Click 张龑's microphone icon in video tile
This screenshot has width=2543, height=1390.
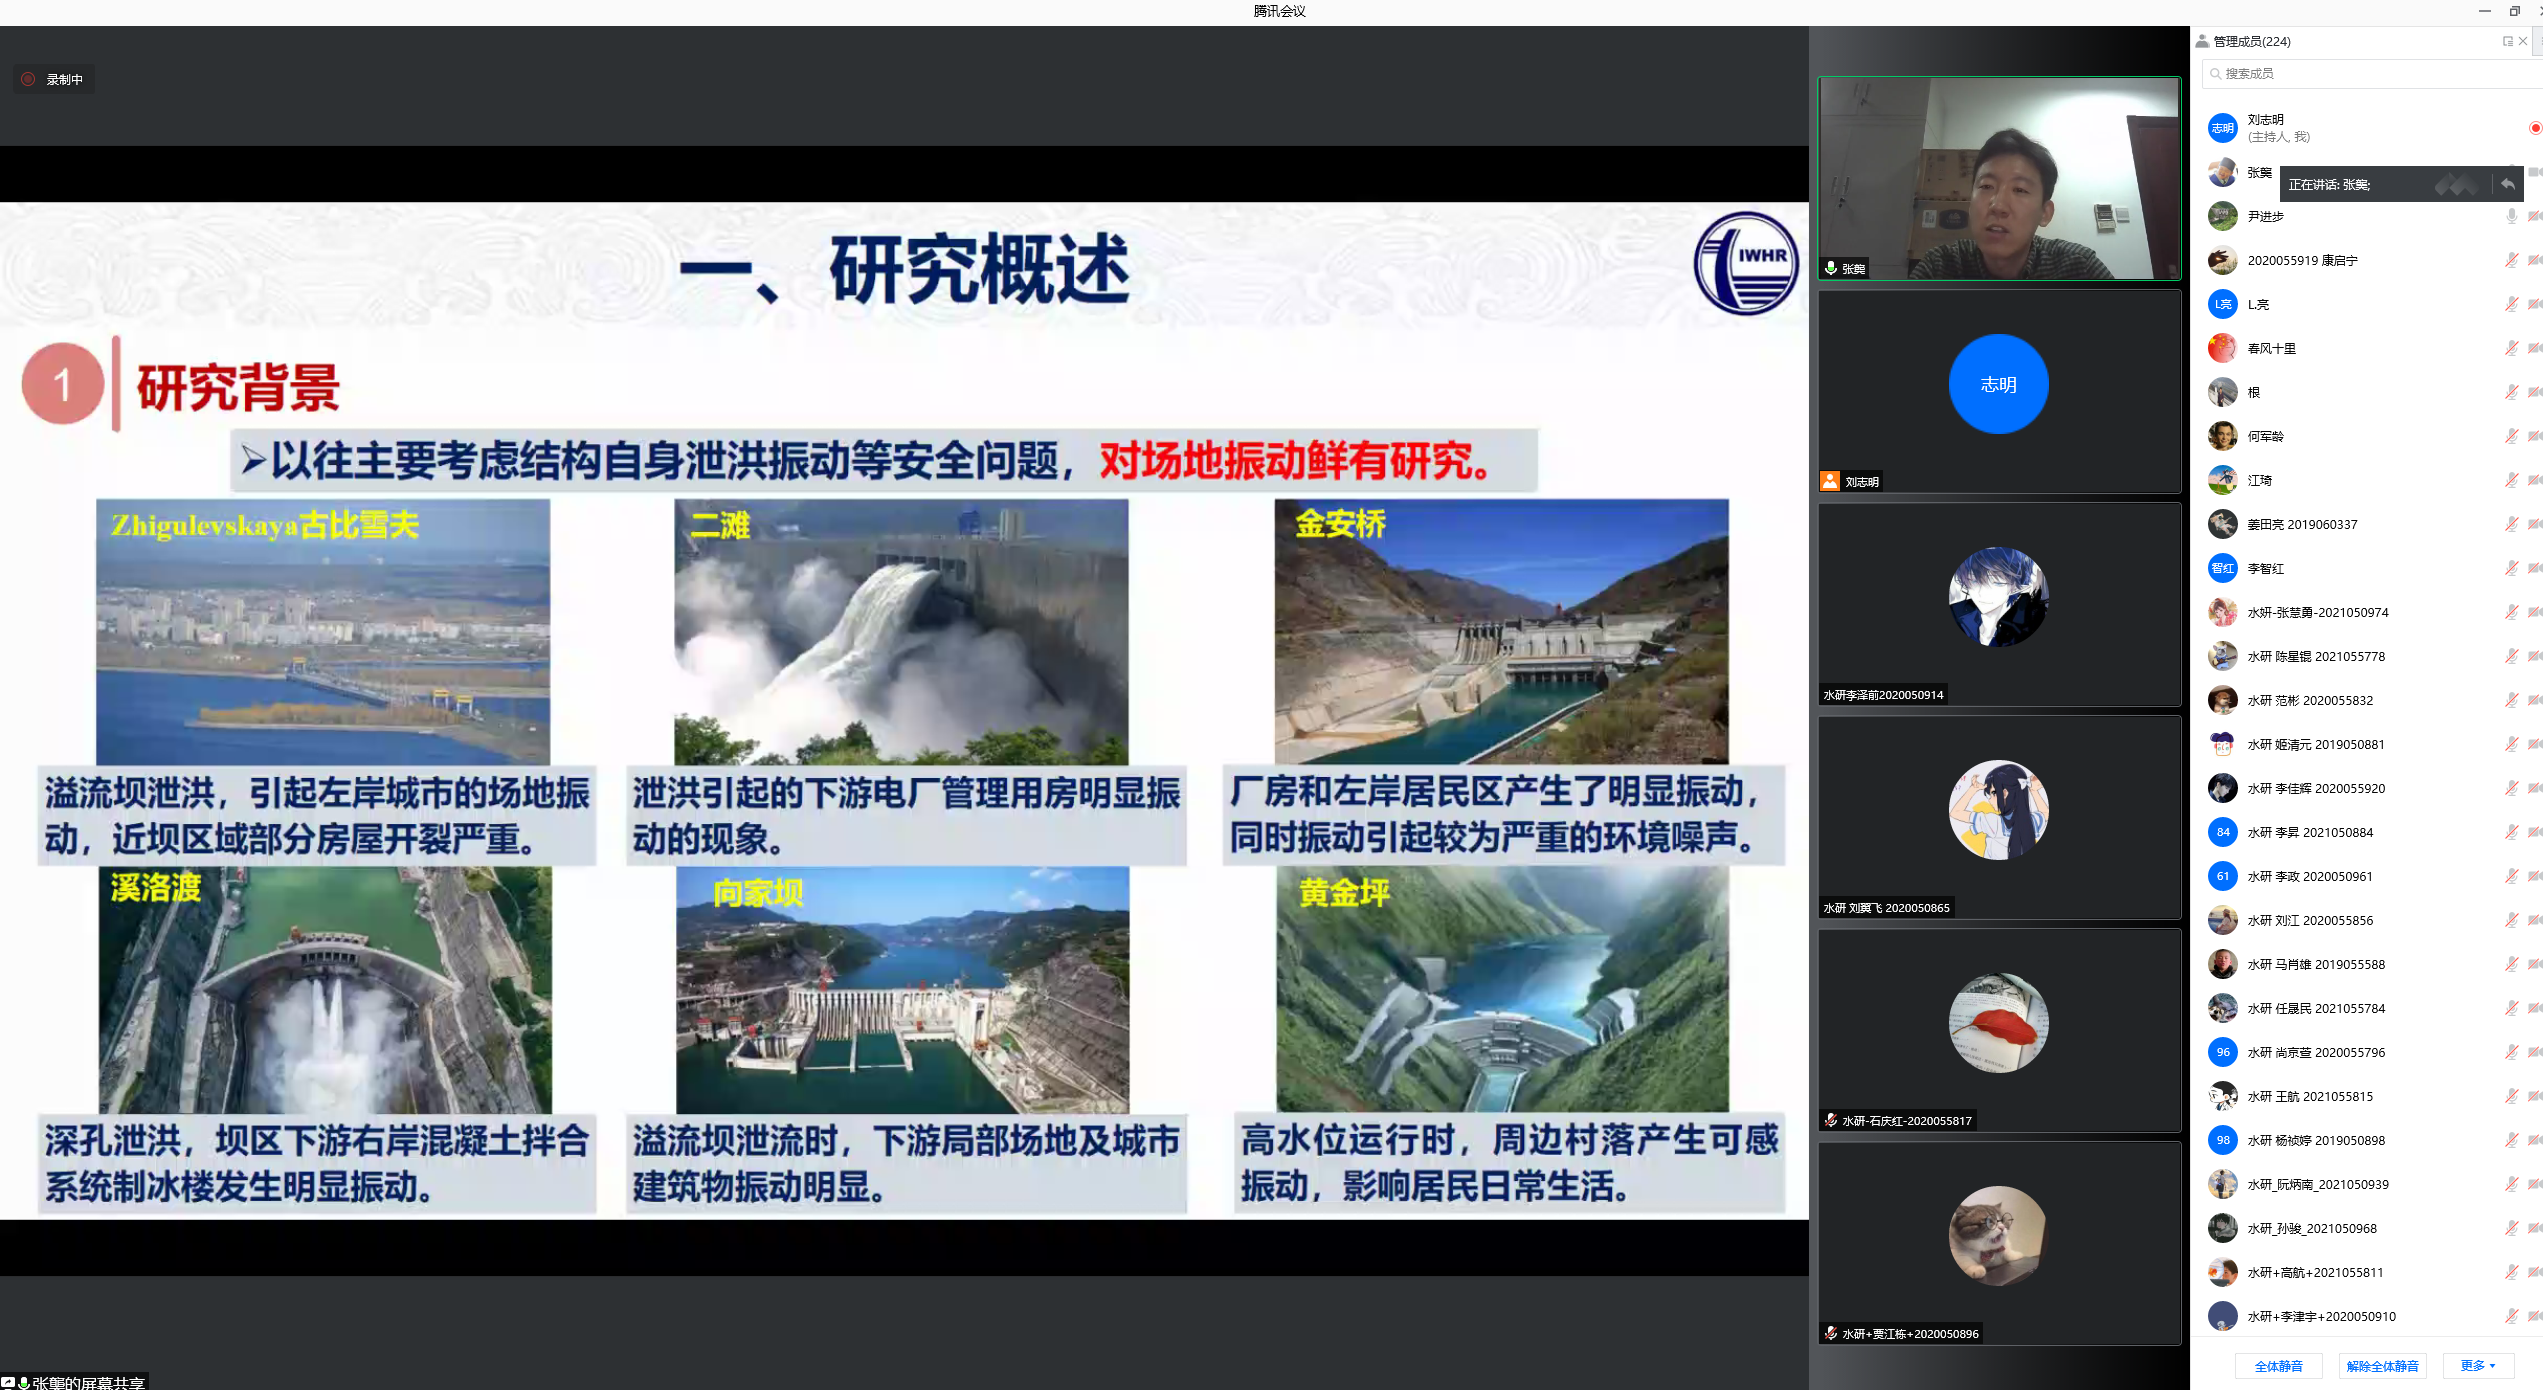pos(1831,268)
